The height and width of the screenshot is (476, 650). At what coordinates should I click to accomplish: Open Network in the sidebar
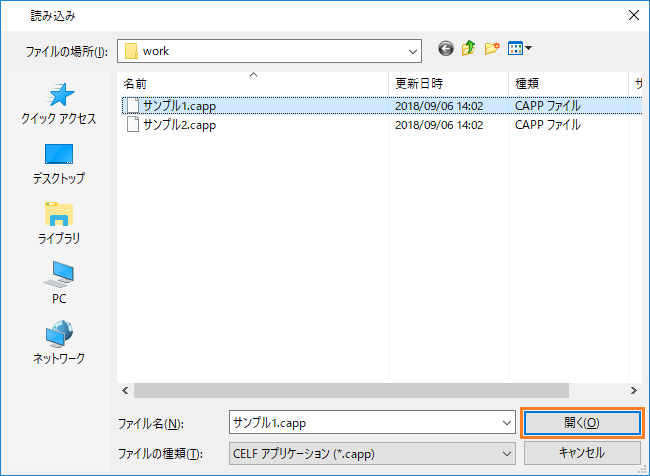click(59, 344)
